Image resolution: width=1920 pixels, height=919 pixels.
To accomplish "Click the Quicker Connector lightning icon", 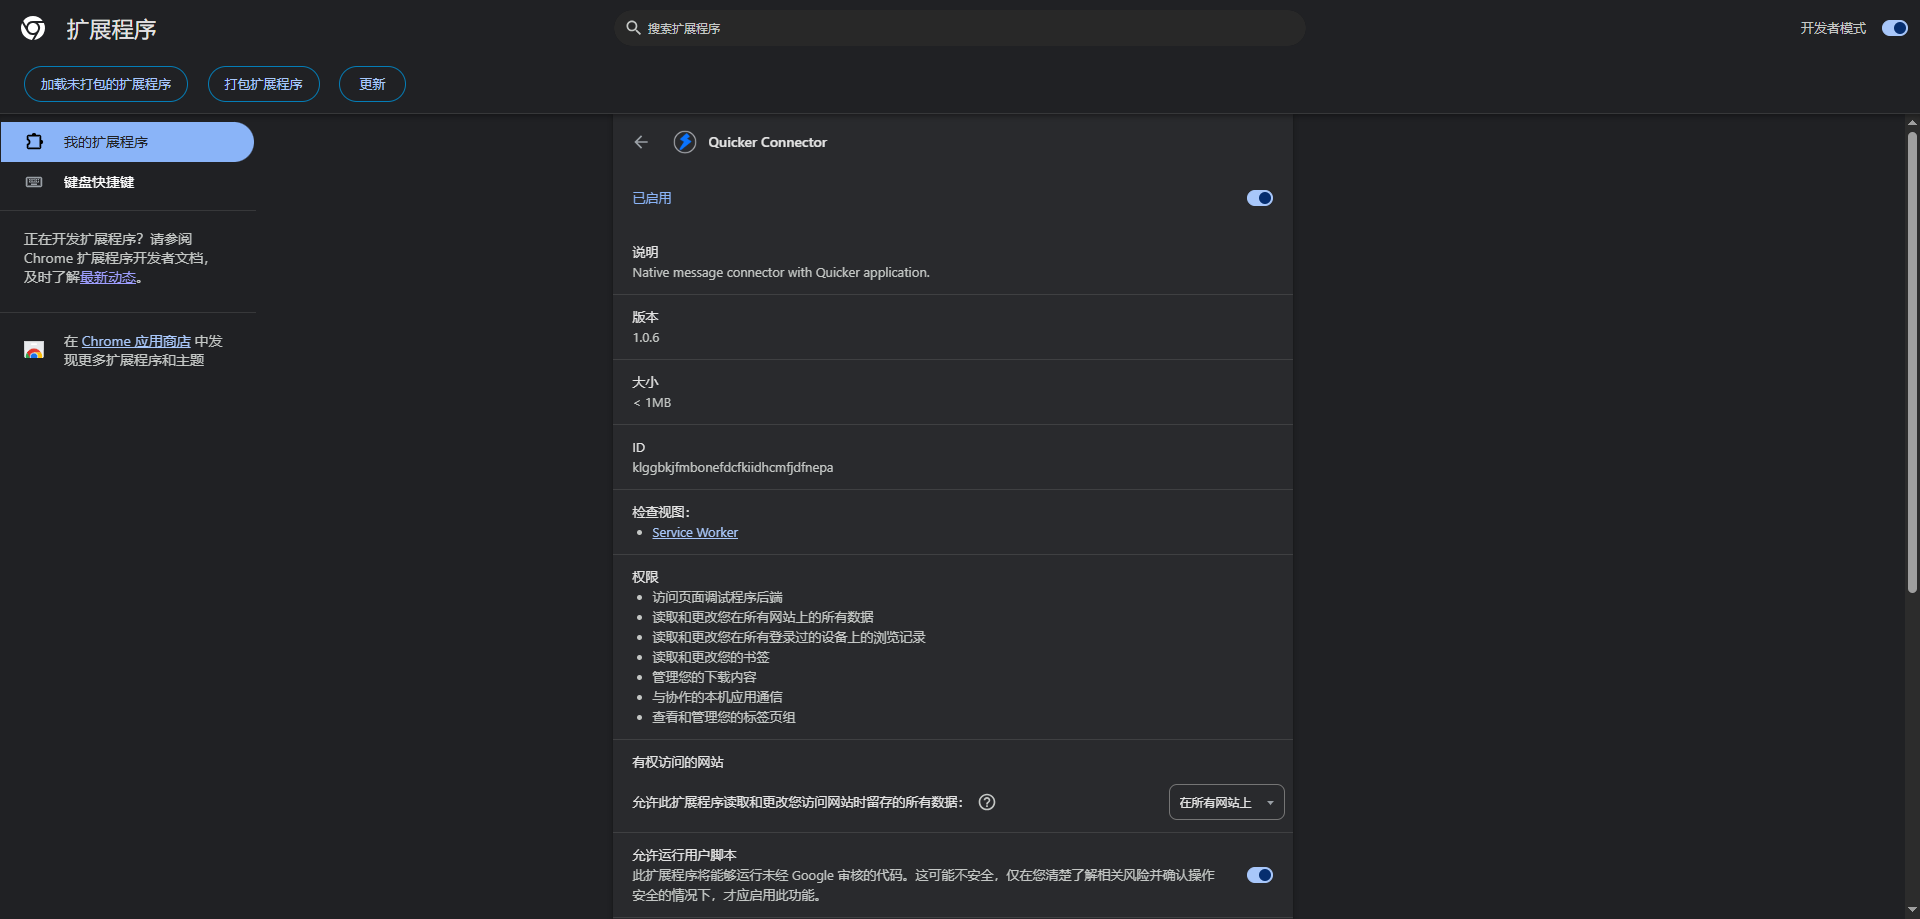I will click(685, 142).
